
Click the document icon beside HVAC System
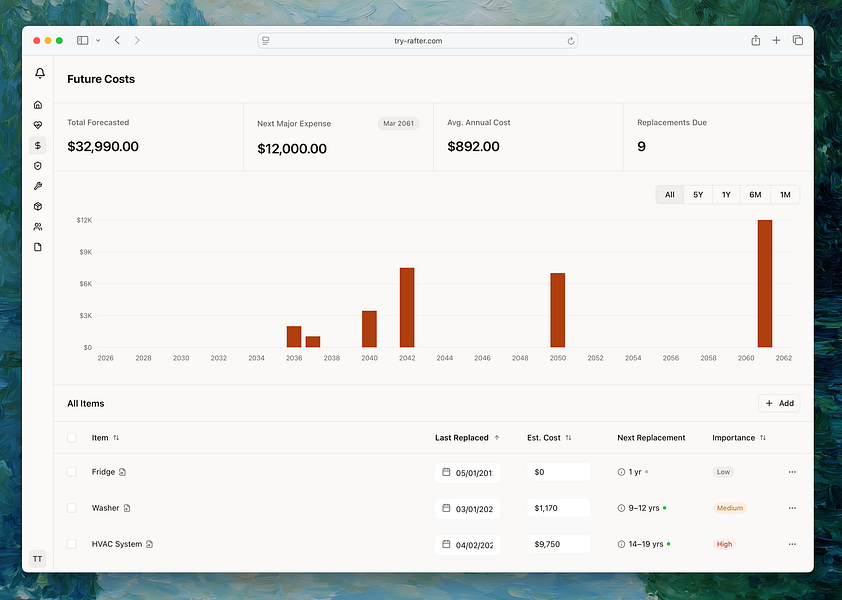coord(149,544)
